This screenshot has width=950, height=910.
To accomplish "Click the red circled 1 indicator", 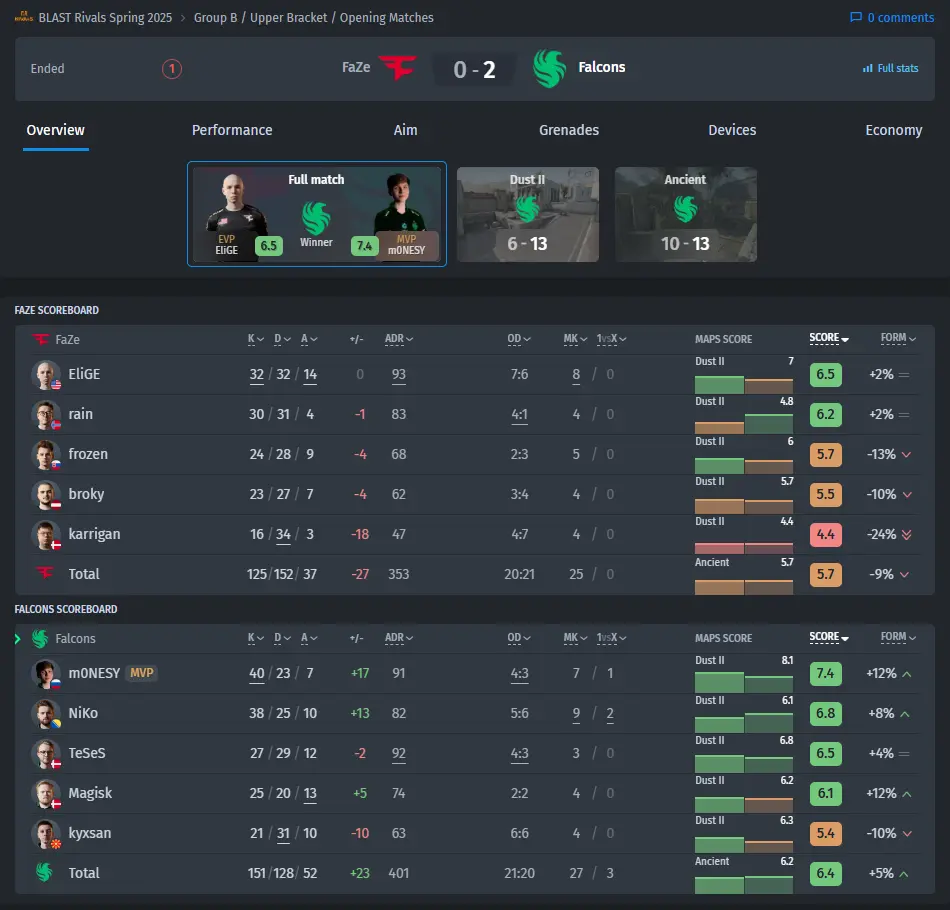I will click(171, 68).
